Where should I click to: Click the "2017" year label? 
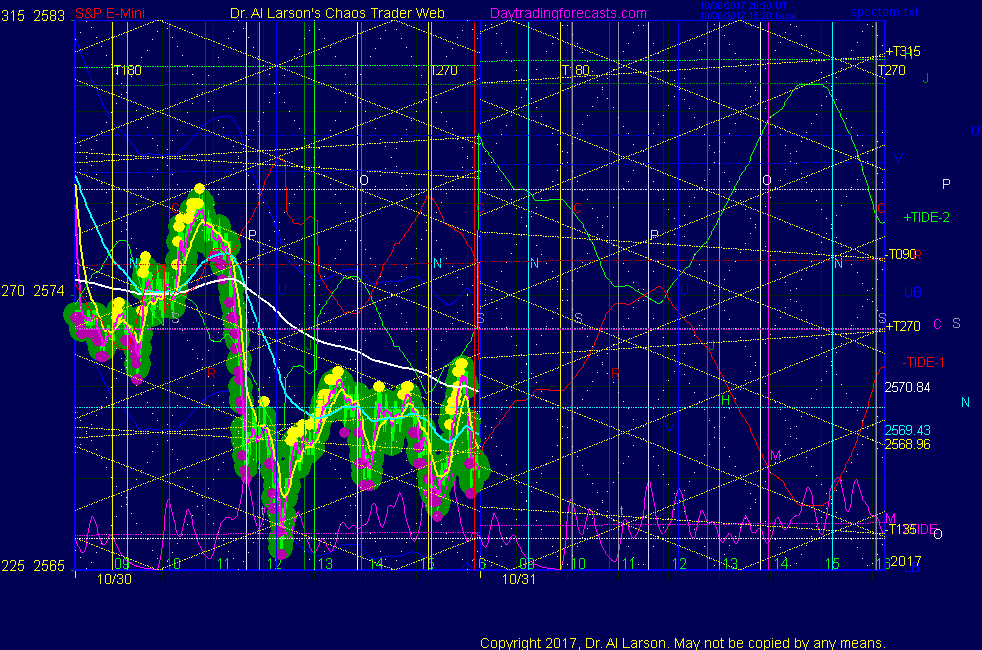(905, 561)
